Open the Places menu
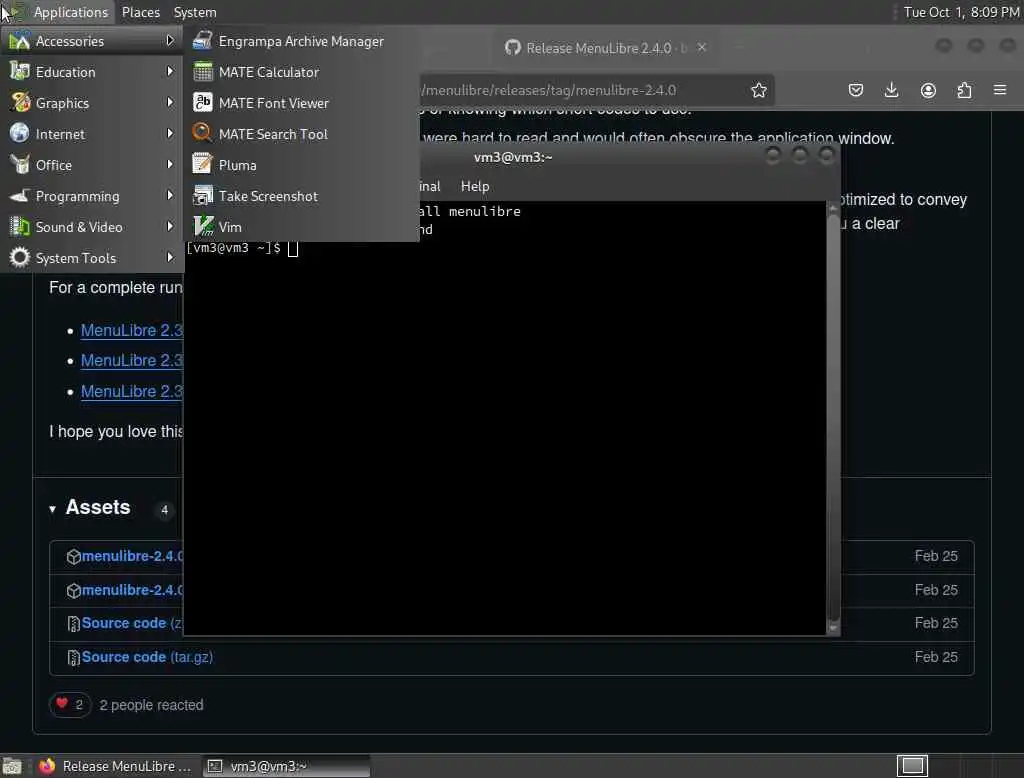1024x778 pixels. pyautogui.click(x=140, y=12)
